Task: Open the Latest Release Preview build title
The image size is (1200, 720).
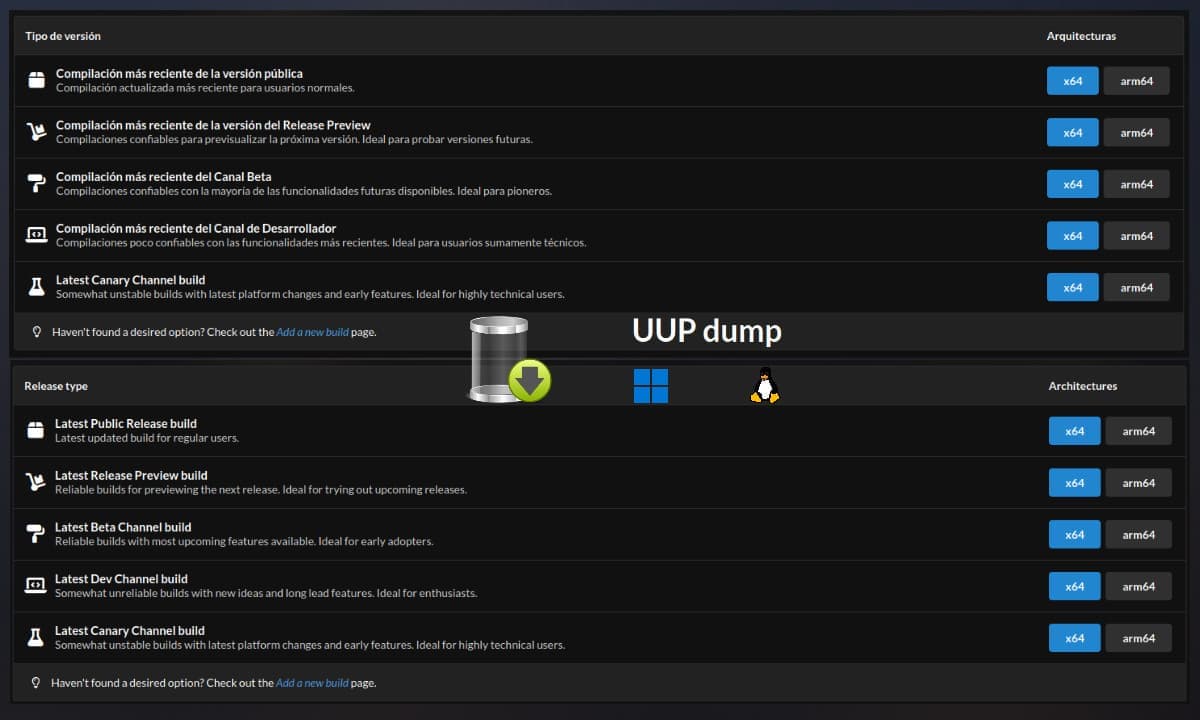Action: (x=131, y=475)
